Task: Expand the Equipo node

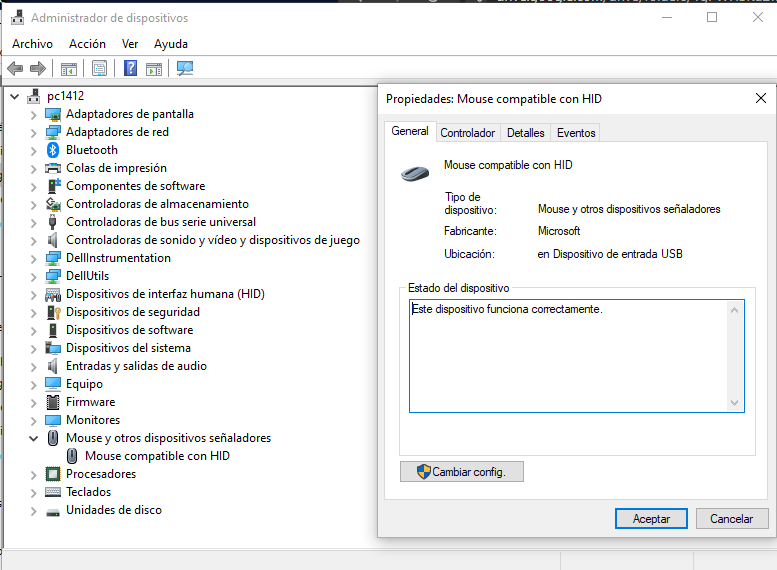Action: pos(33,385)
